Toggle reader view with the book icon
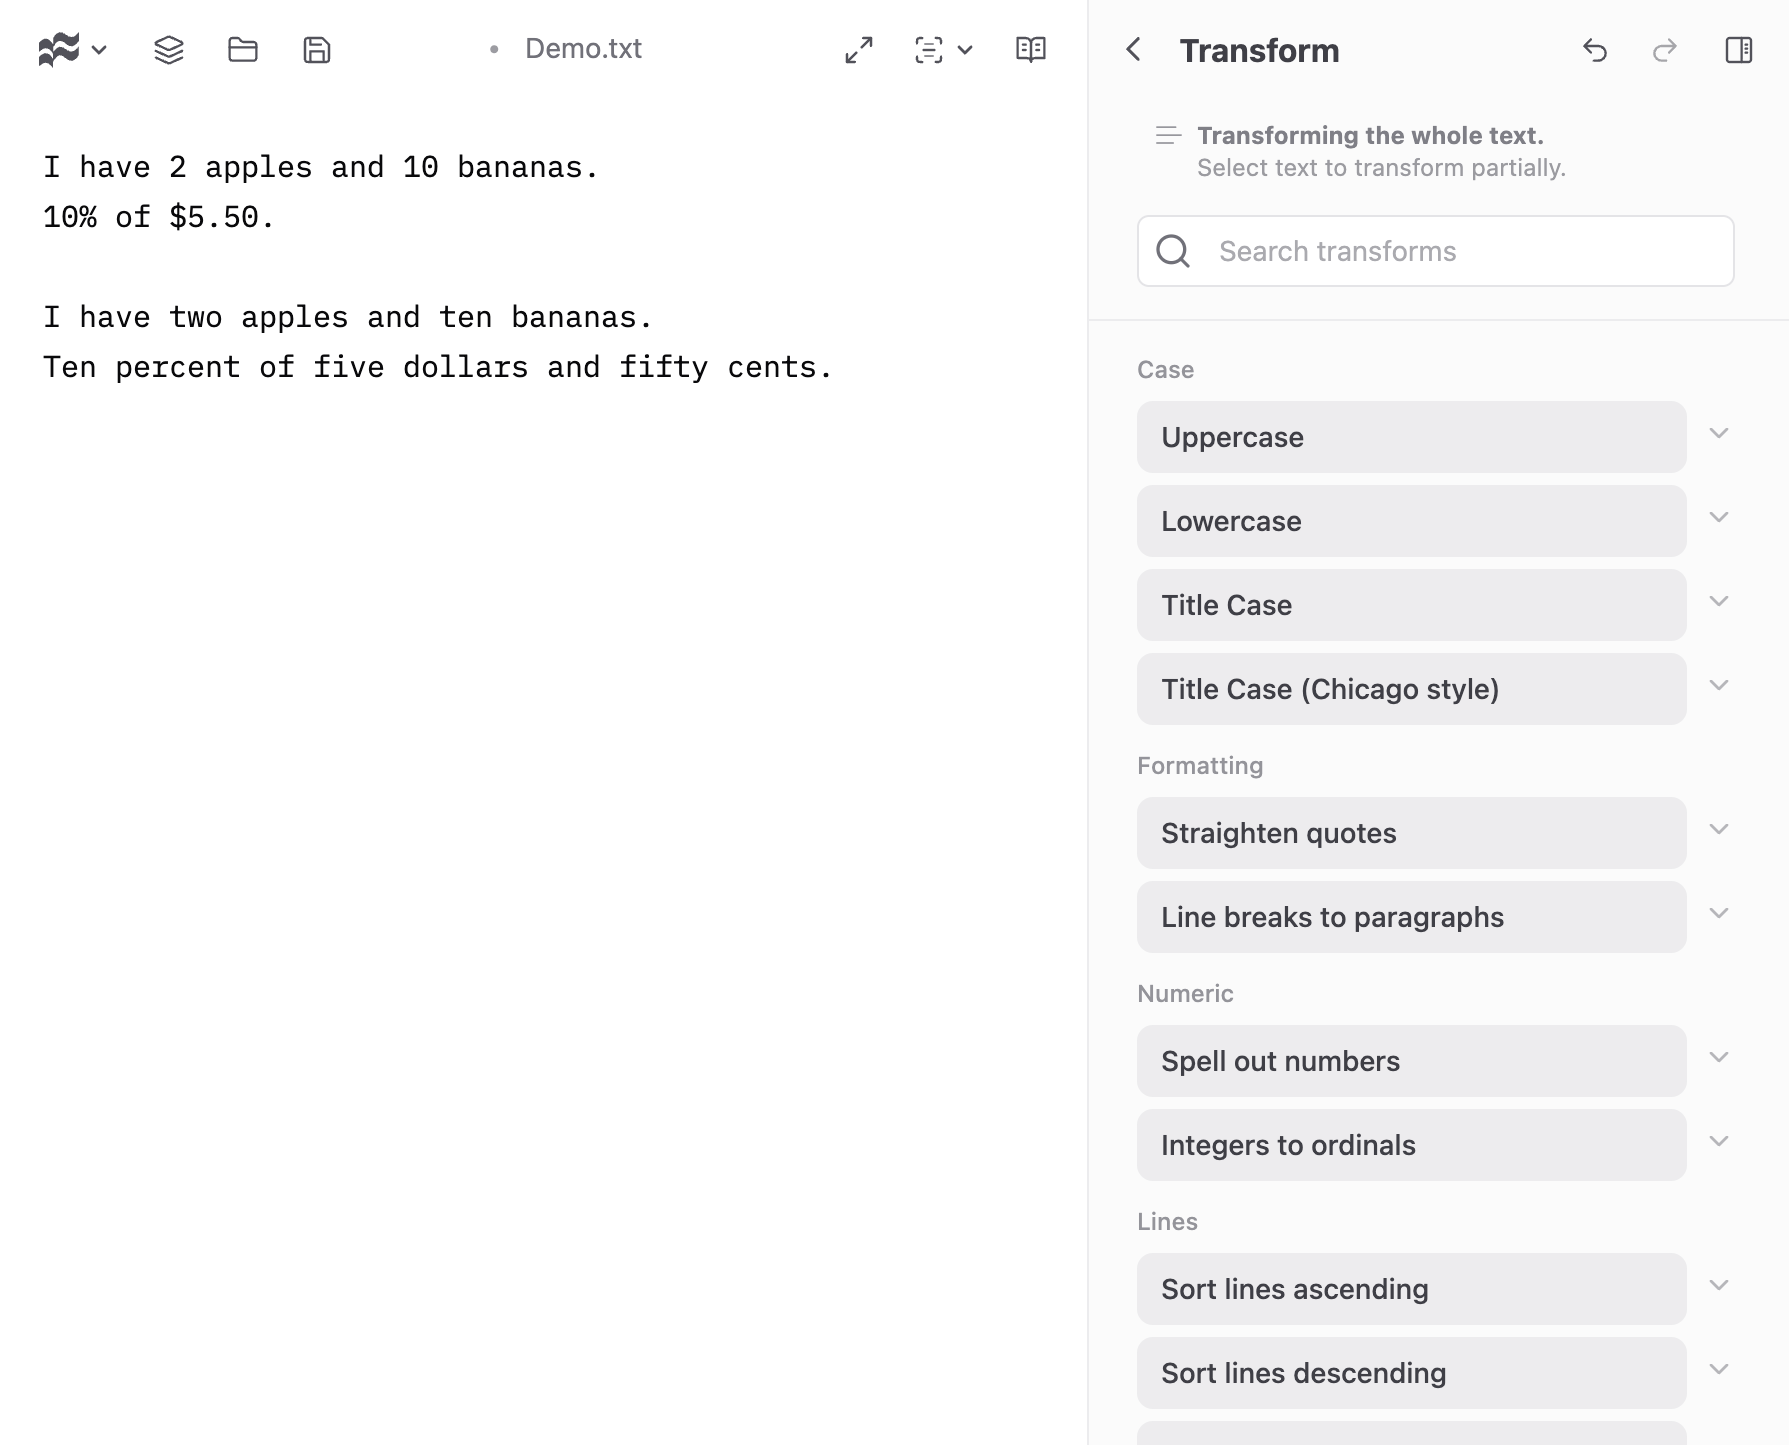The height and width of the screenshot is (1445, 1789). tap(1032, 49)
